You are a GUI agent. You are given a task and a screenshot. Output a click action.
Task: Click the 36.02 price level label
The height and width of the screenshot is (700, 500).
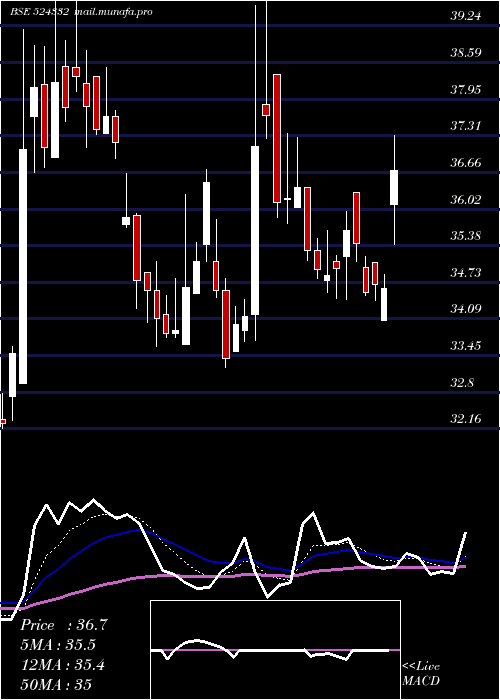tap(466, 199)
